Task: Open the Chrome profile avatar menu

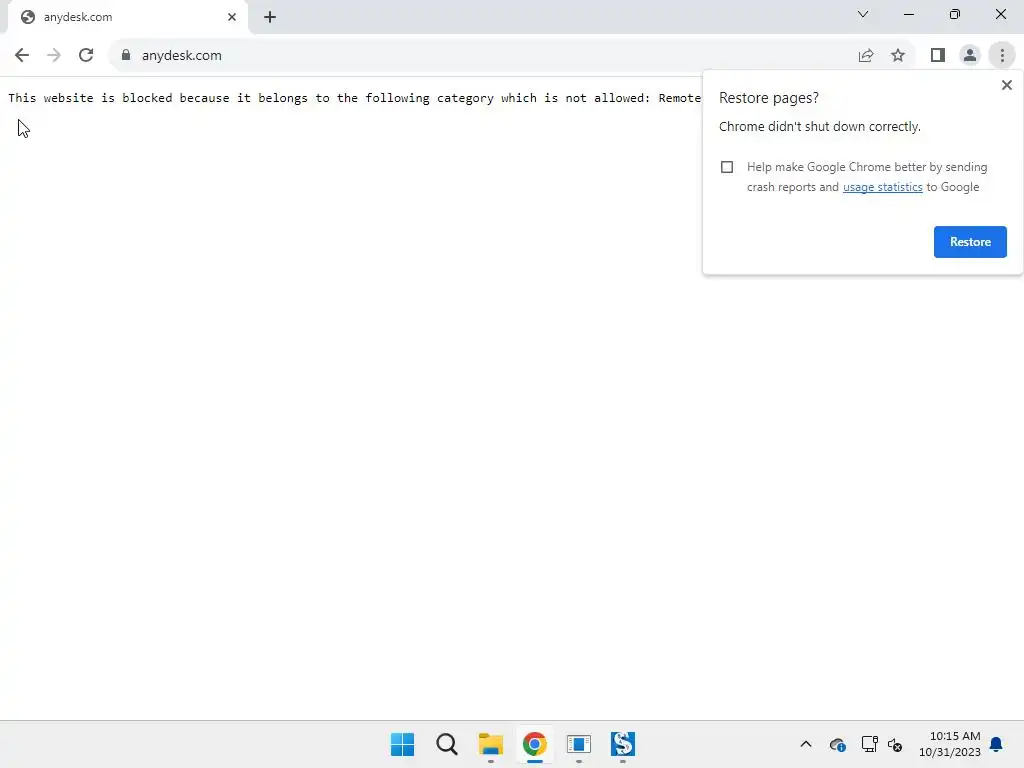Action: coord(970,56)
